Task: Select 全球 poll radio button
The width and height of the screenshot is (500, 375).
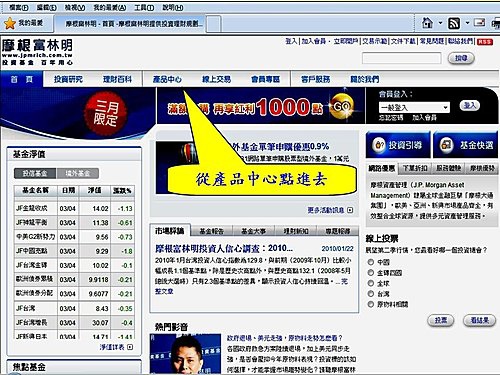Action: pos(370,283)
